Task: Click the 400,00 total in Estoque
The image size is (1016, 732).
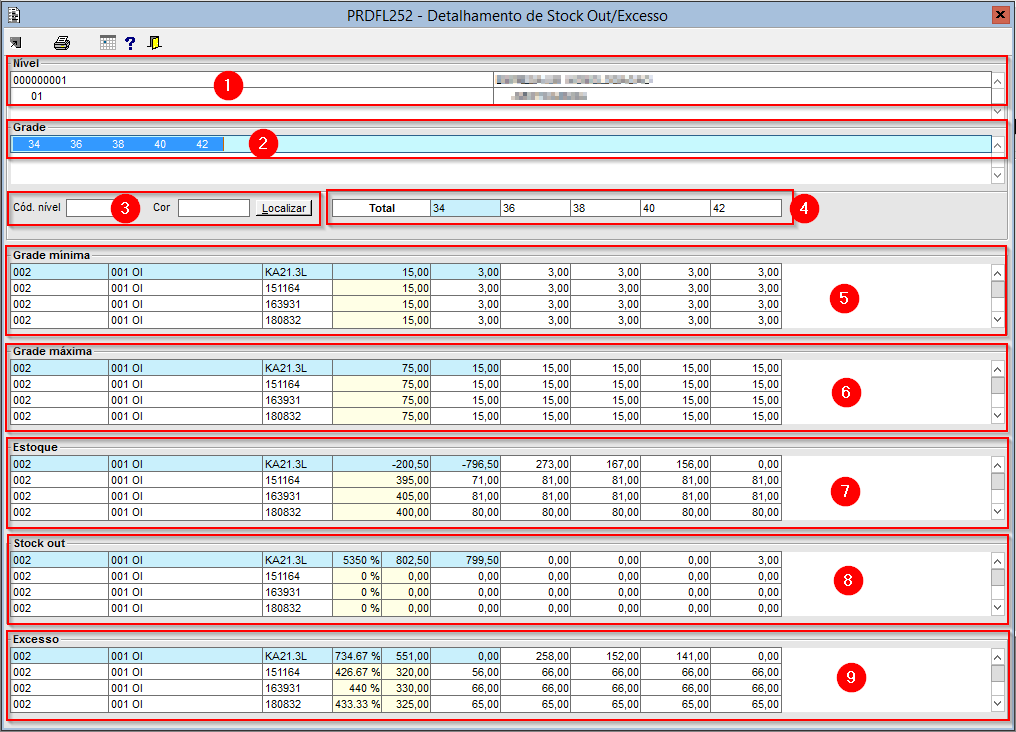Action: point(382,512)
